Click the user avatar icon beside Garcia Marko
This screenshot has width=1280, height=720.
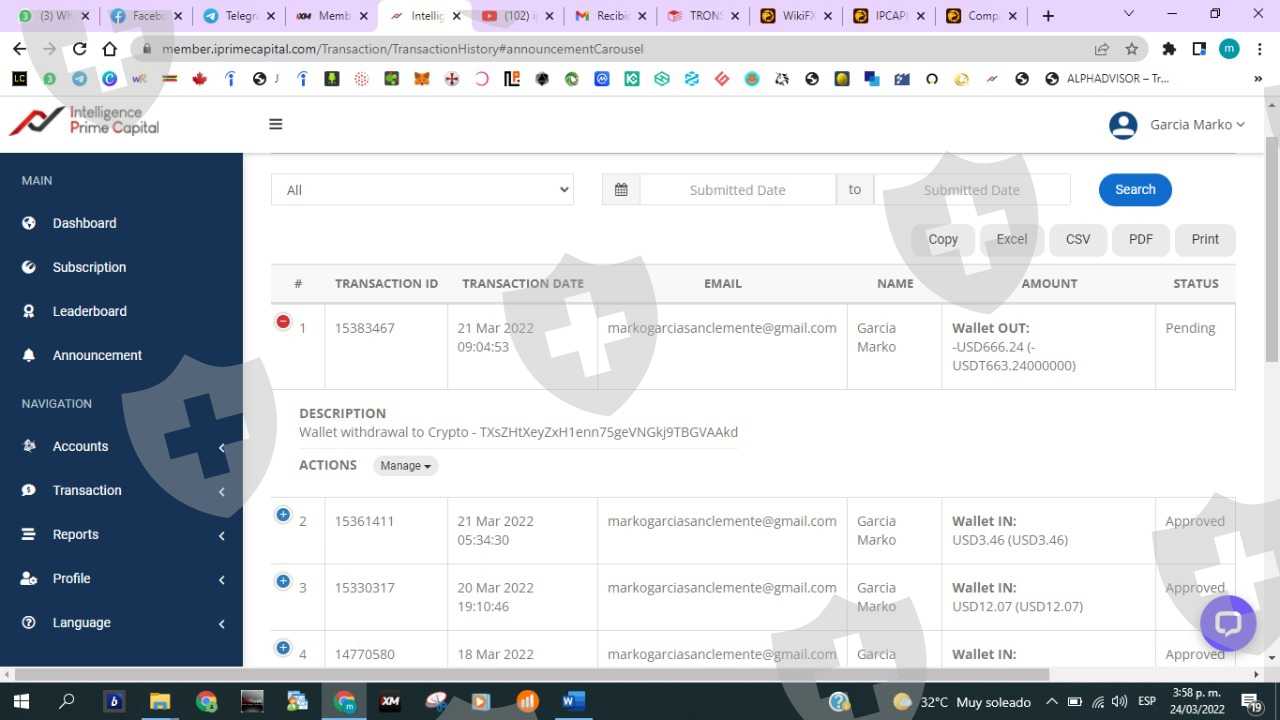point(1123,125)
